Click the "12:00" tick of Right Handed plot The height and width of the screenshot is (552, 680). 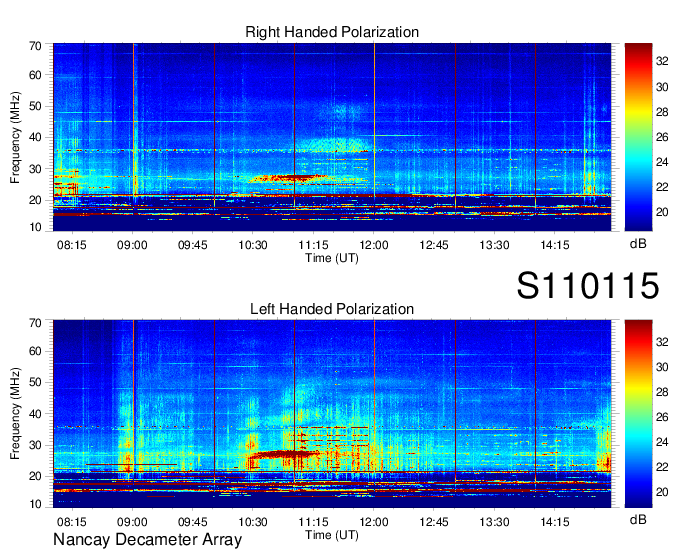(373, 245)
